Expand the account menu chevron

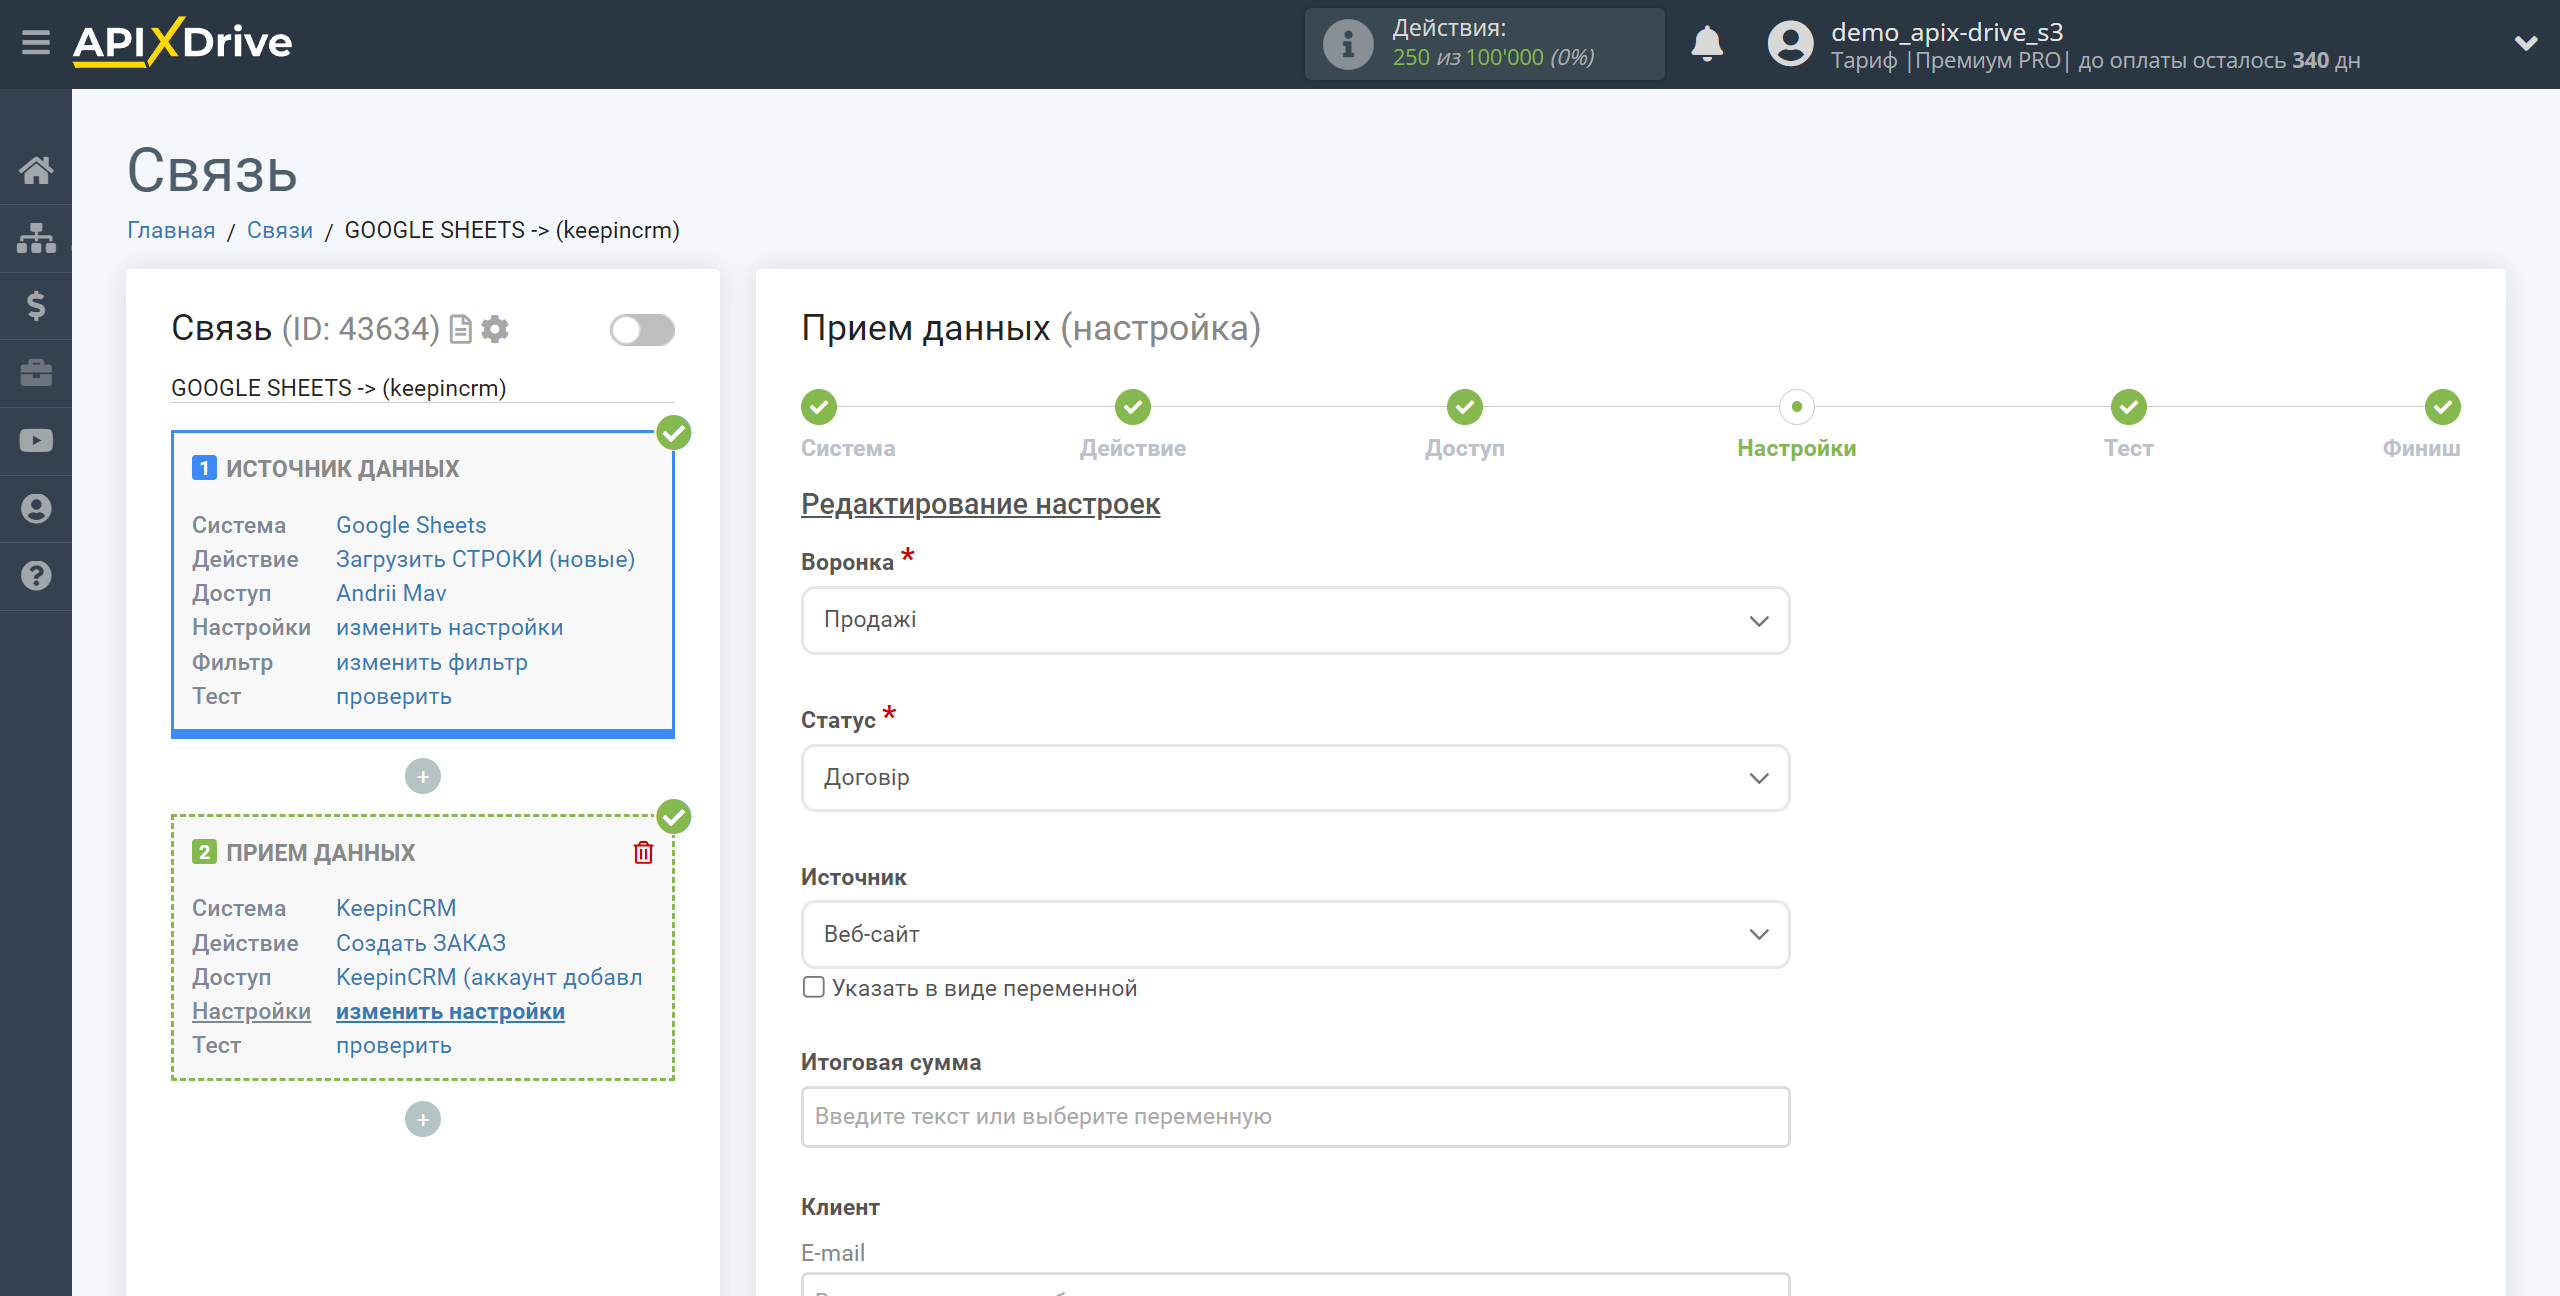tap(2526, 43)
